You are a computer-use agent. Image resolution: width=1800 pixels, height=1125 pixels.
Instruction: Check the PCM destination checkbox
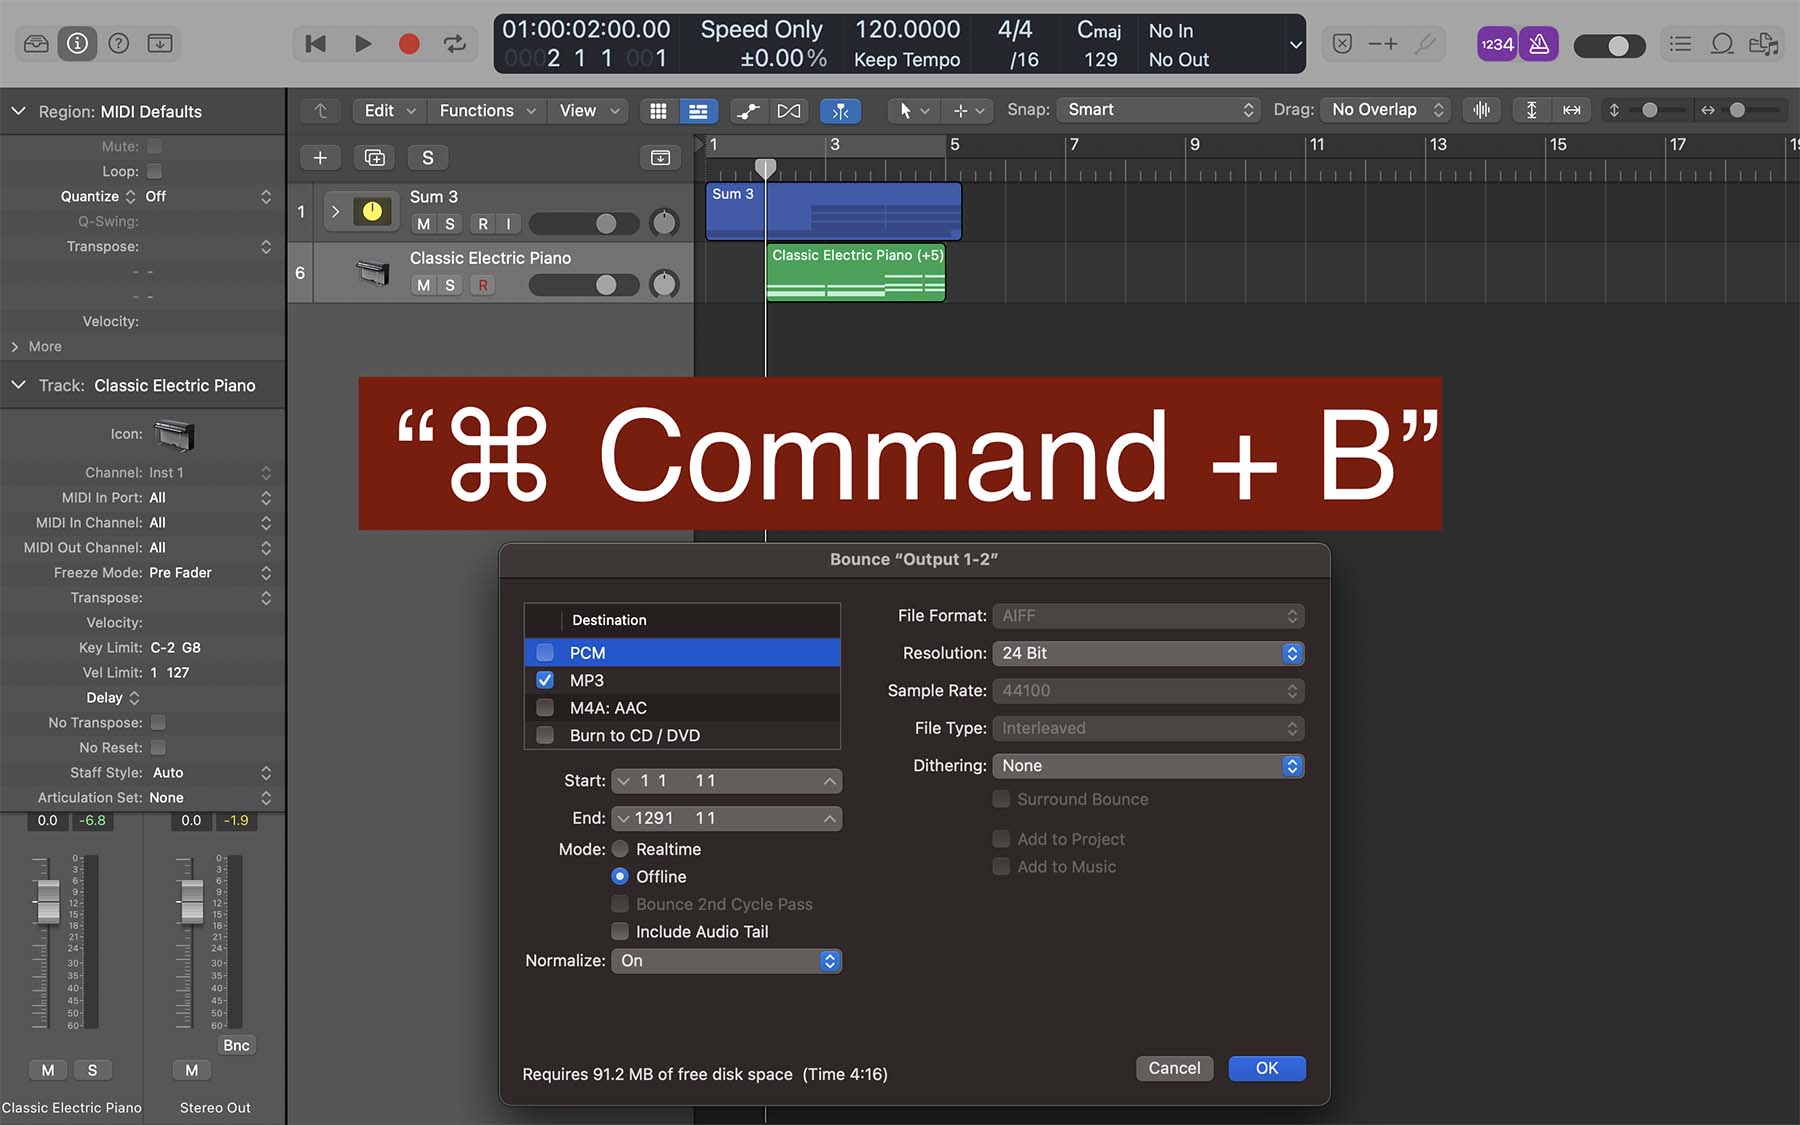(x=545, y=653)
